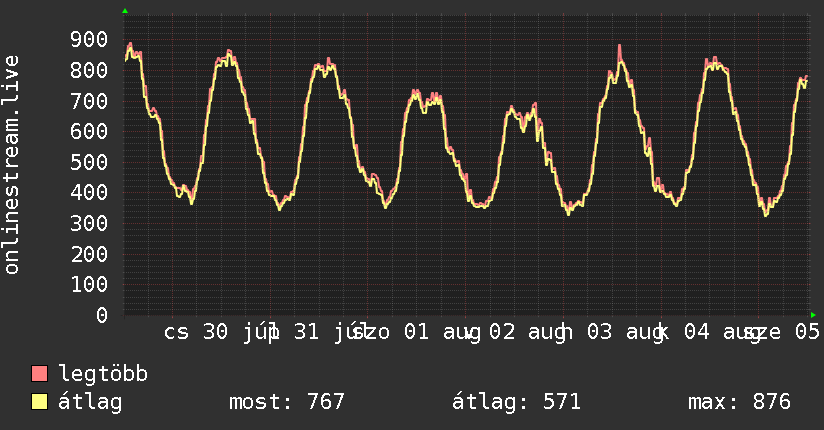Image resolution: width=824 pixels, height=430 pixels.
Task: Click the 400 y-axis label
Action: [x=89, y=192]
